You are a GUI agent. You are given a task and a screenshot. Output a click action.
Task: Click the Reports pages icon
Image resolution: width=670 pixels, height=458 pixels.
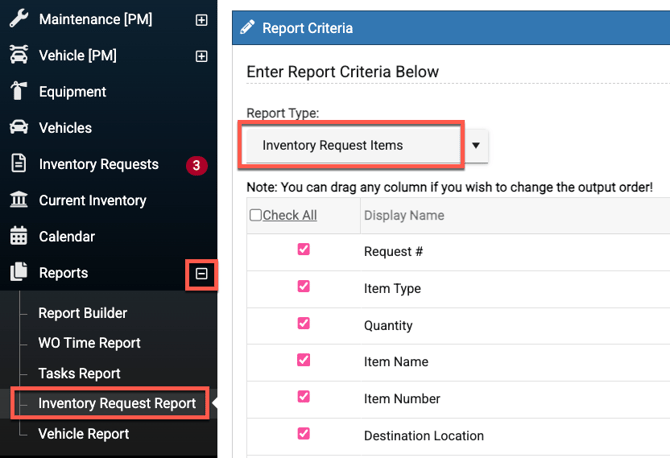(18, 273)
